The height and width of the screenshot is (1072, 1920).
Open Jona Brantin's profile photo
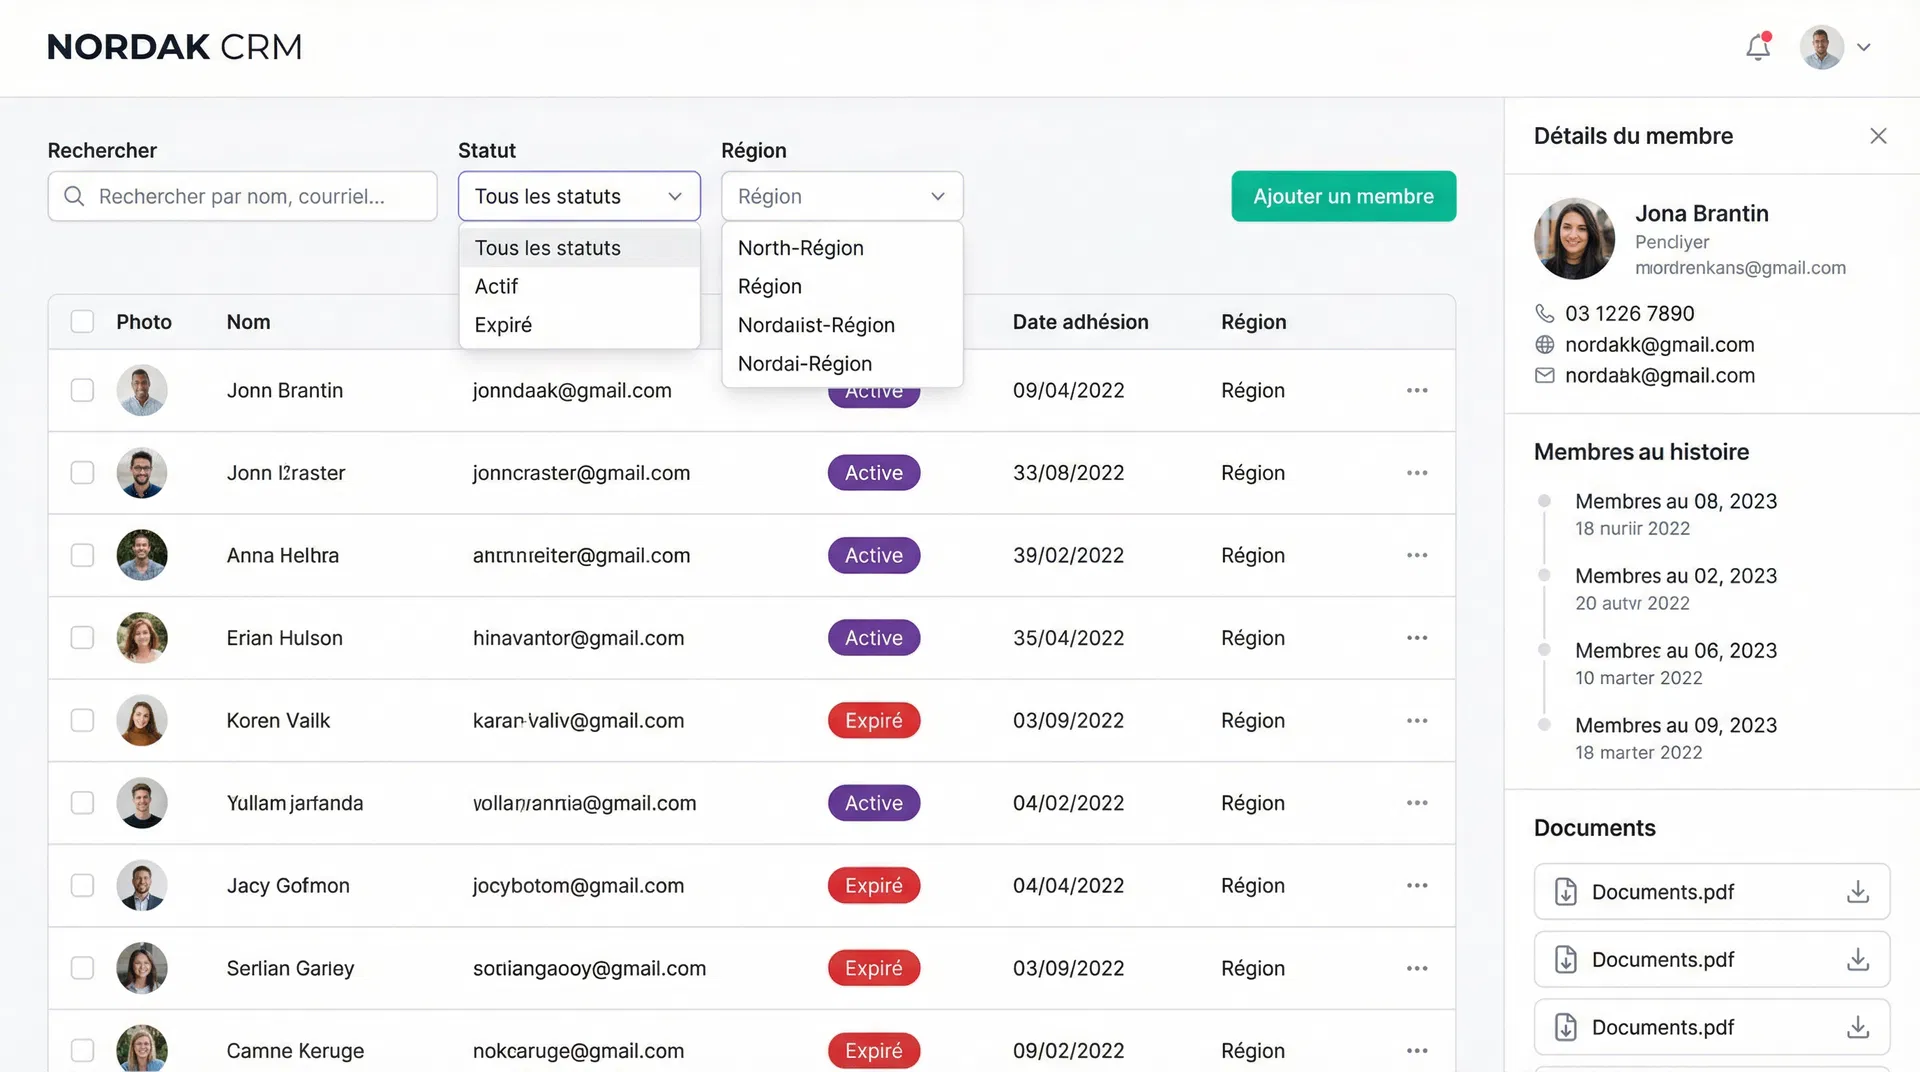[x=1574, y=239]
